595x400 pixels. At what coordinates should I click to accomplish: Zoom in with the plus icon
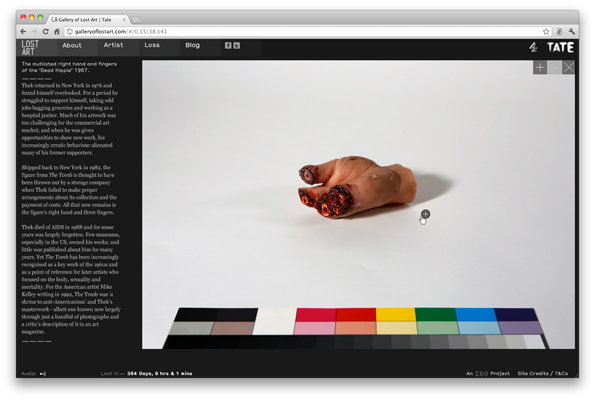540,68
